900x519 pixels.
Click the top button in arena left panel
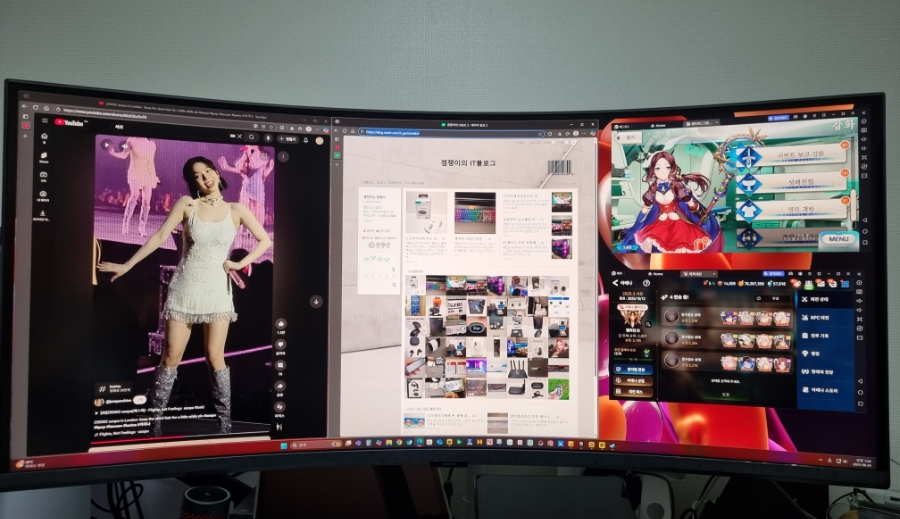(633, 369)
